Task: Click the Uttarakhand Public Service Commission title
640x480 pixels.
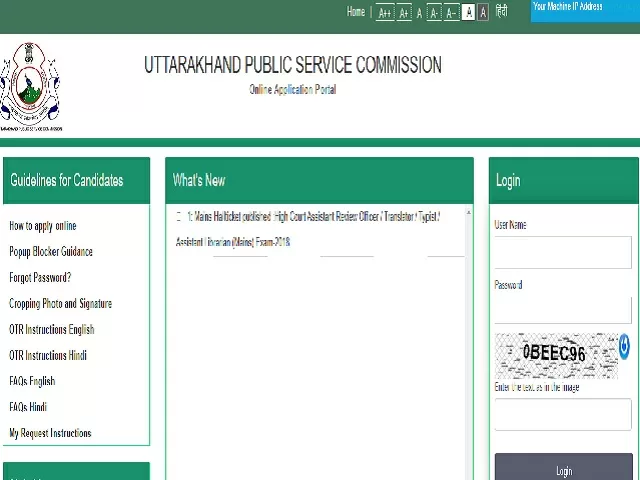Action: click(x=293, y=65)
